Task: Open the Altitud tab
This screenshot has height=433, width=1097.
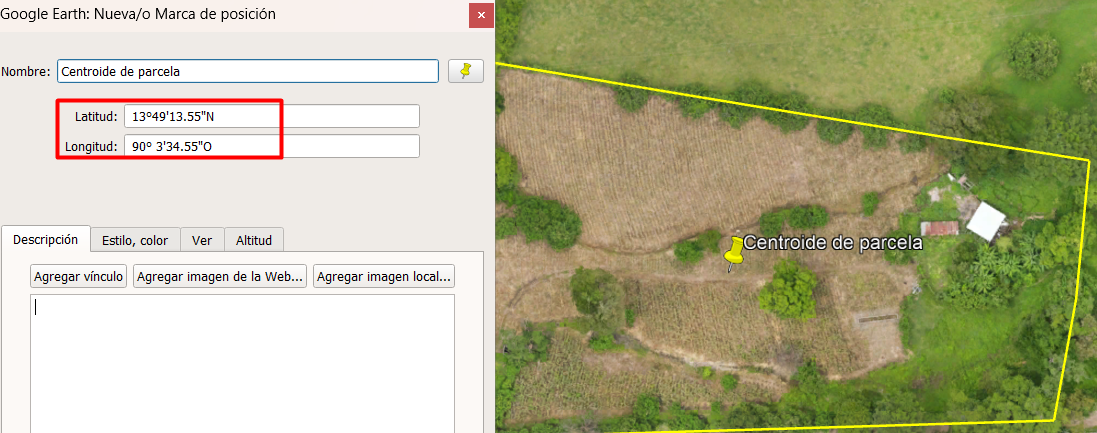Action: pyautogui.click(x=254, y=240)
